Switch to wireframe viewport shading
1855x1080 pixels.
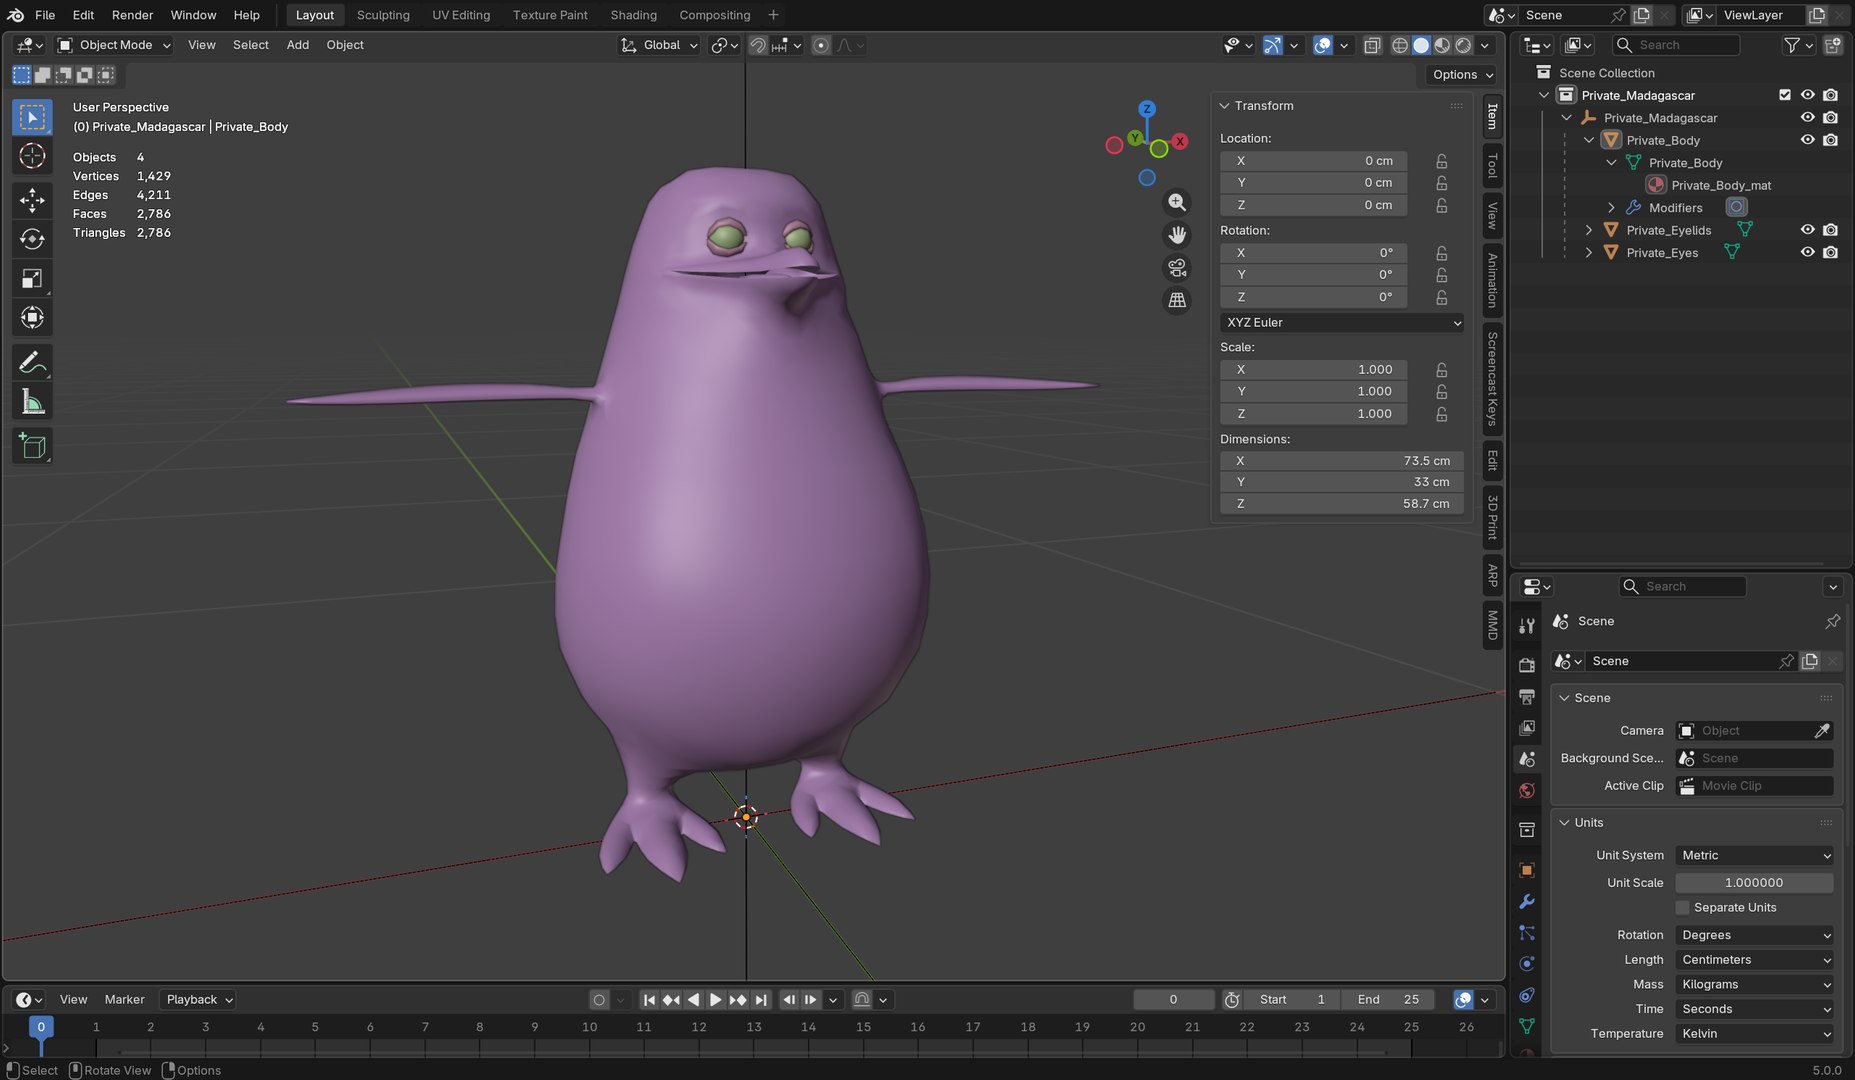[1400, 45]
